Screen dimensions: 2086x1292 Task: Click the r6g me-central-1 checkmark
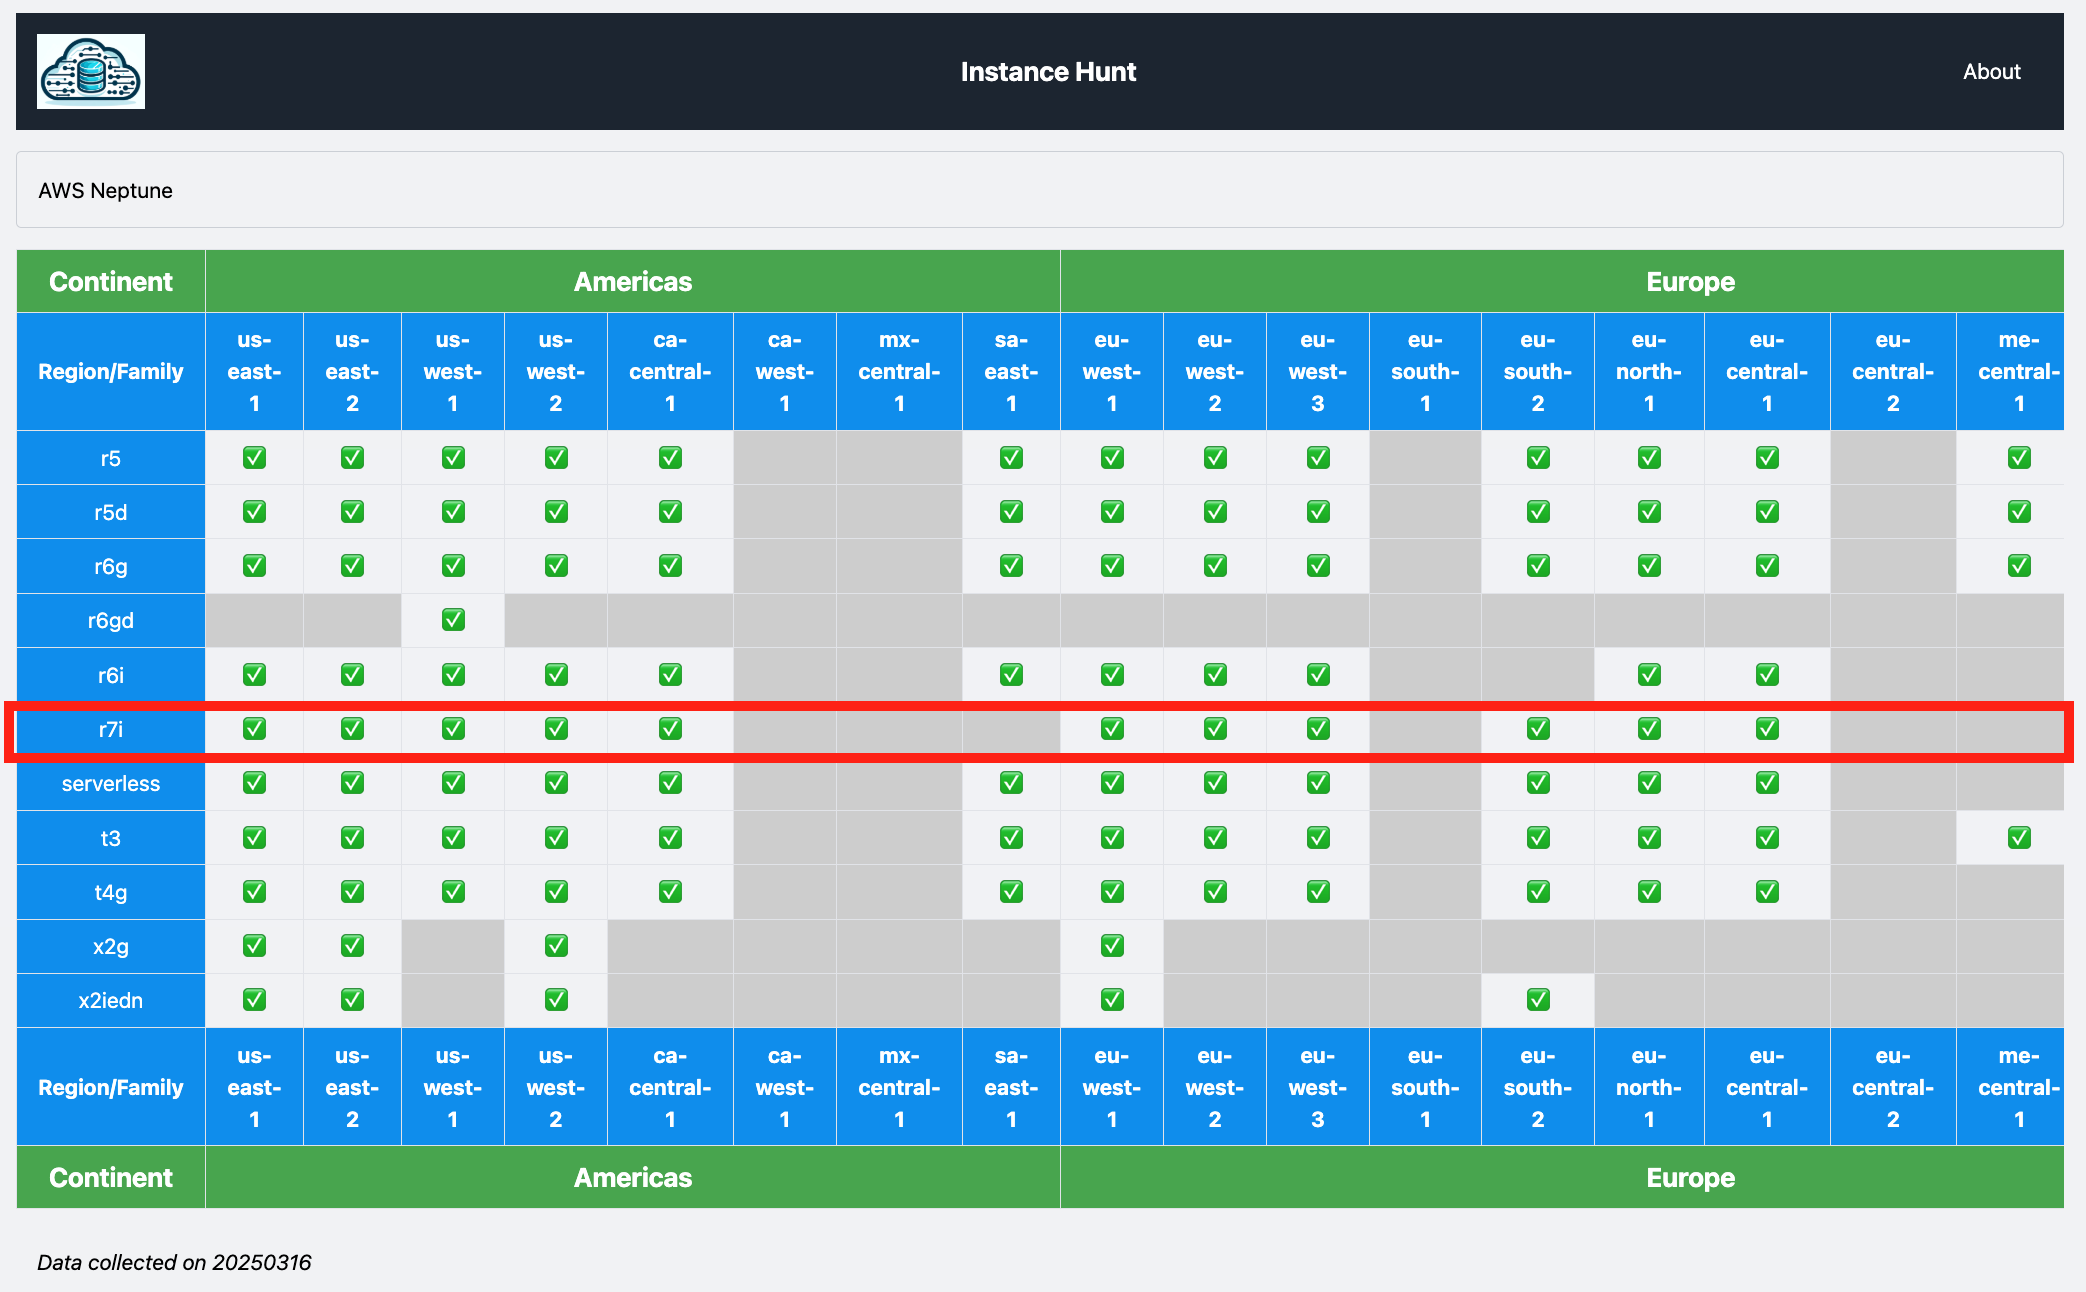click(x=2019, y=566)
